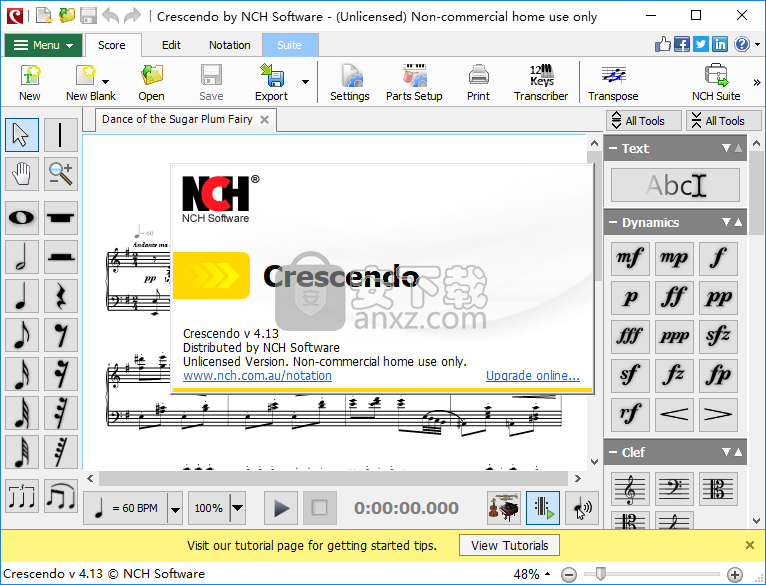Screen dimensions: 766x585
Task: Collapse the Text panel
Action: click(613, 149)
